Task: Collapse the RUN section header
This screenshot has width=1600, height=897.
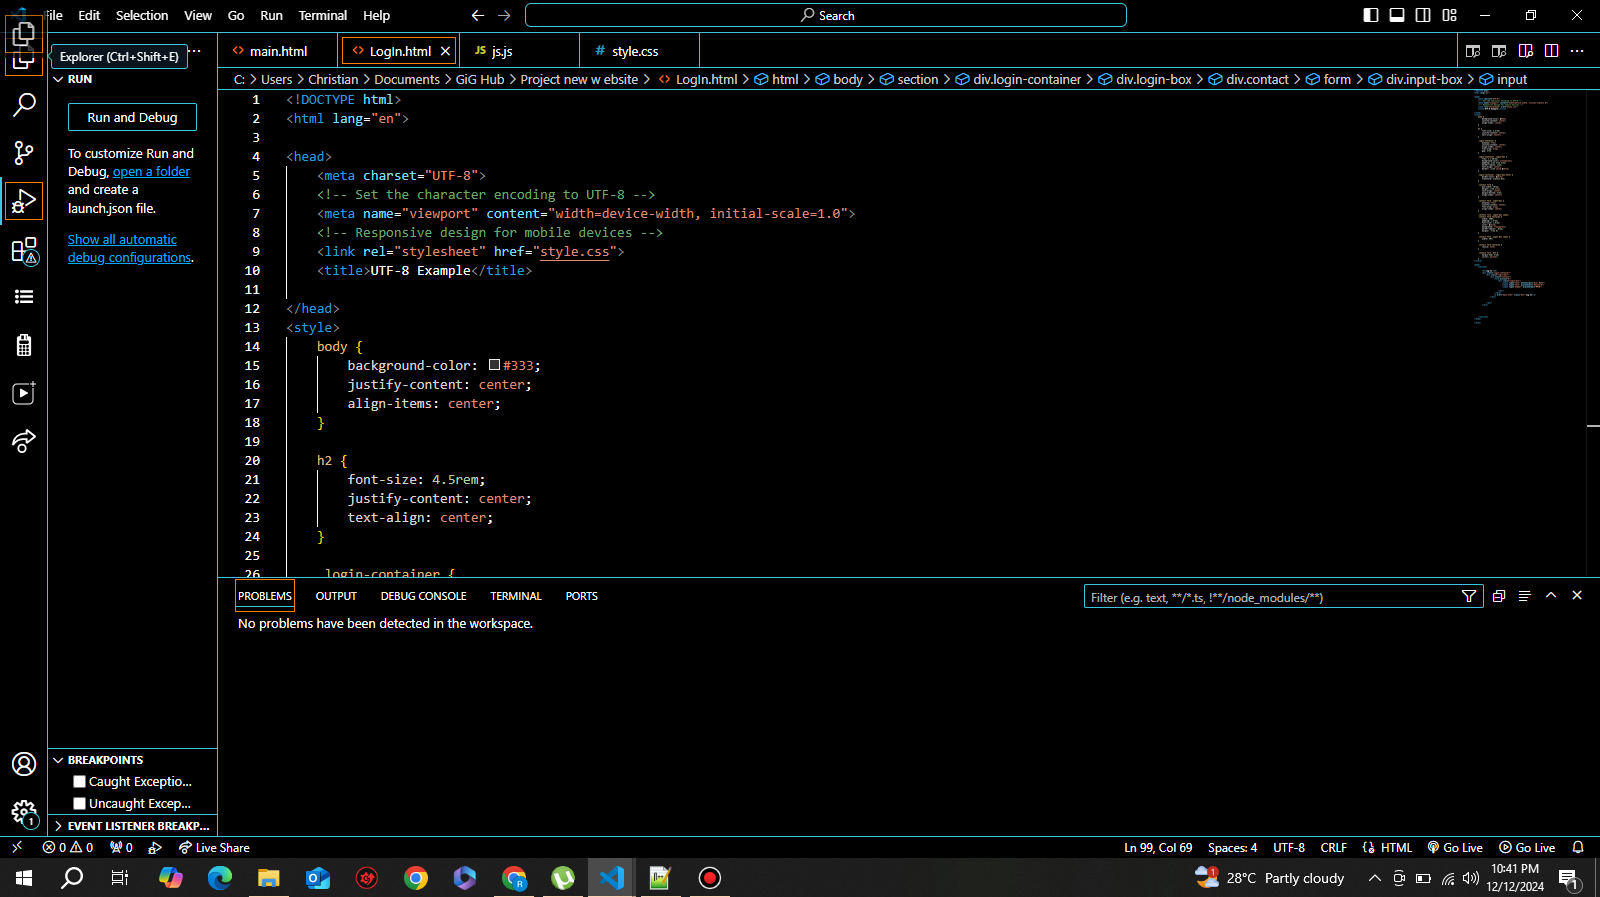Action: (79, 79)
